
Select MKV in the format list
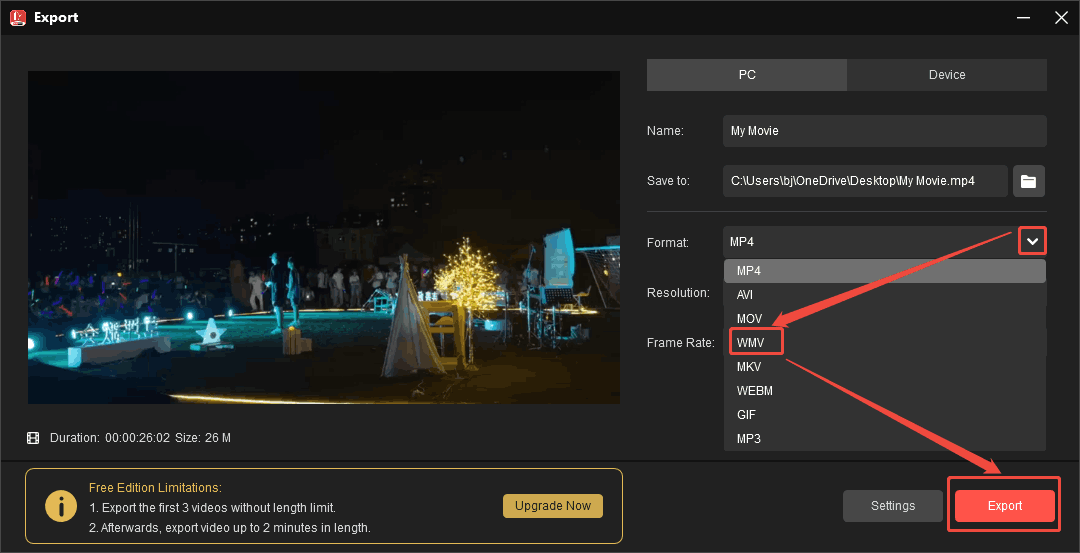pyautogui.click(x=749, y=367)
